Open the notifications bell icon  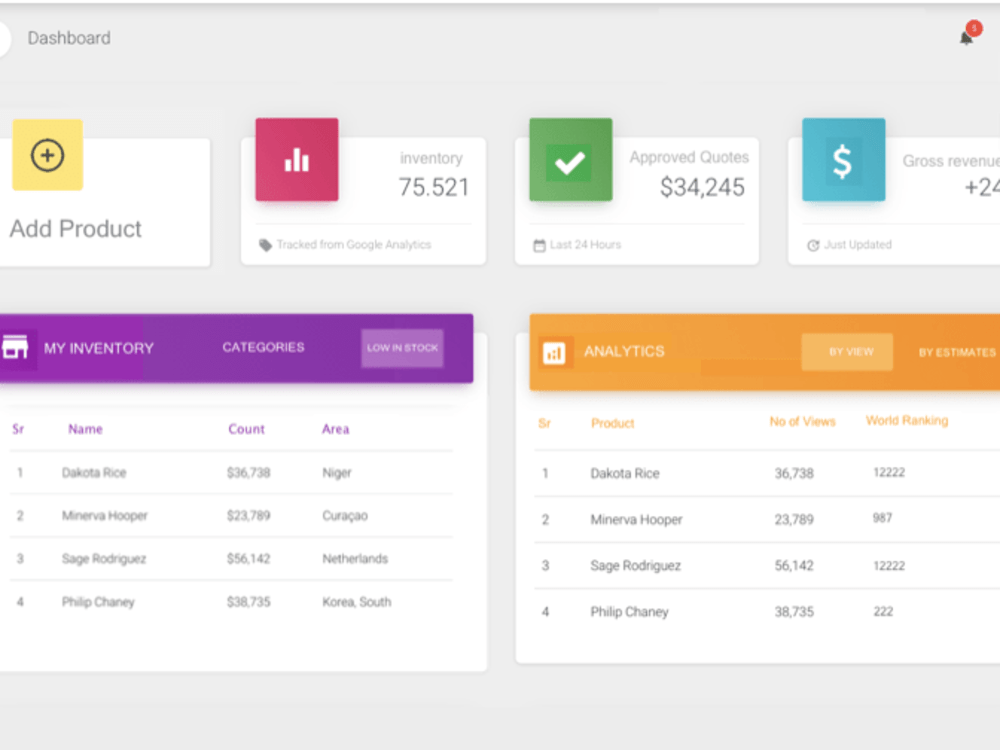click(966, 38)
